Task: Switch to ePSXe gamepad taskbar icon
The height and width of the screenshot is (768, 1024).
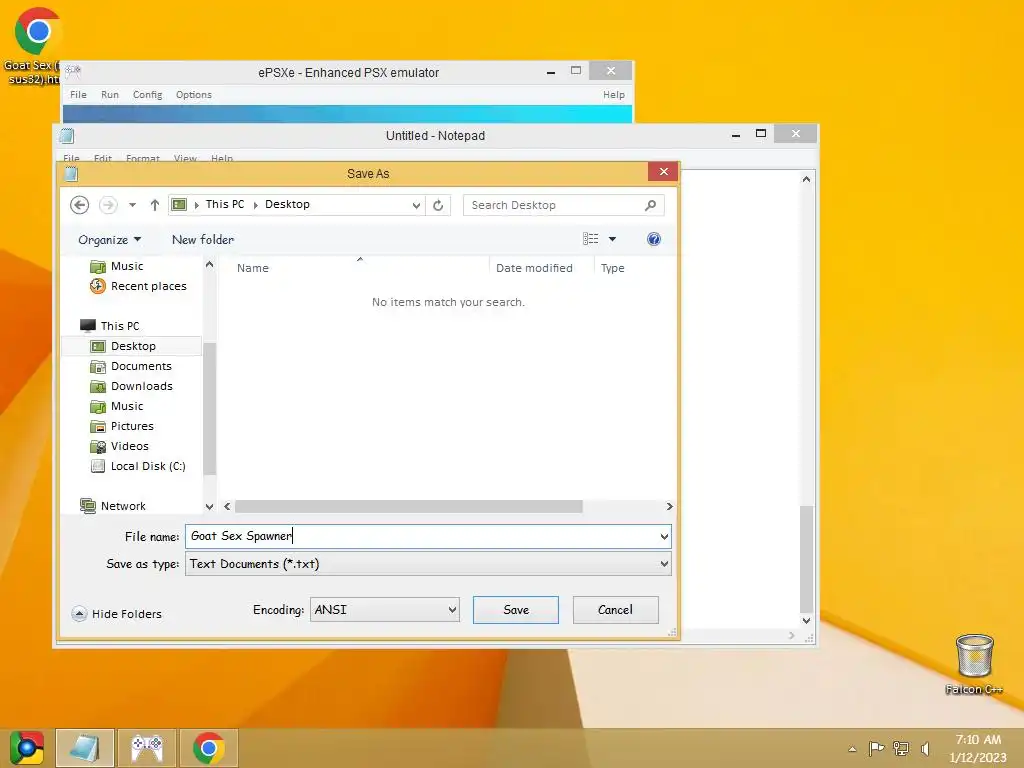Action: click(147, 748)
